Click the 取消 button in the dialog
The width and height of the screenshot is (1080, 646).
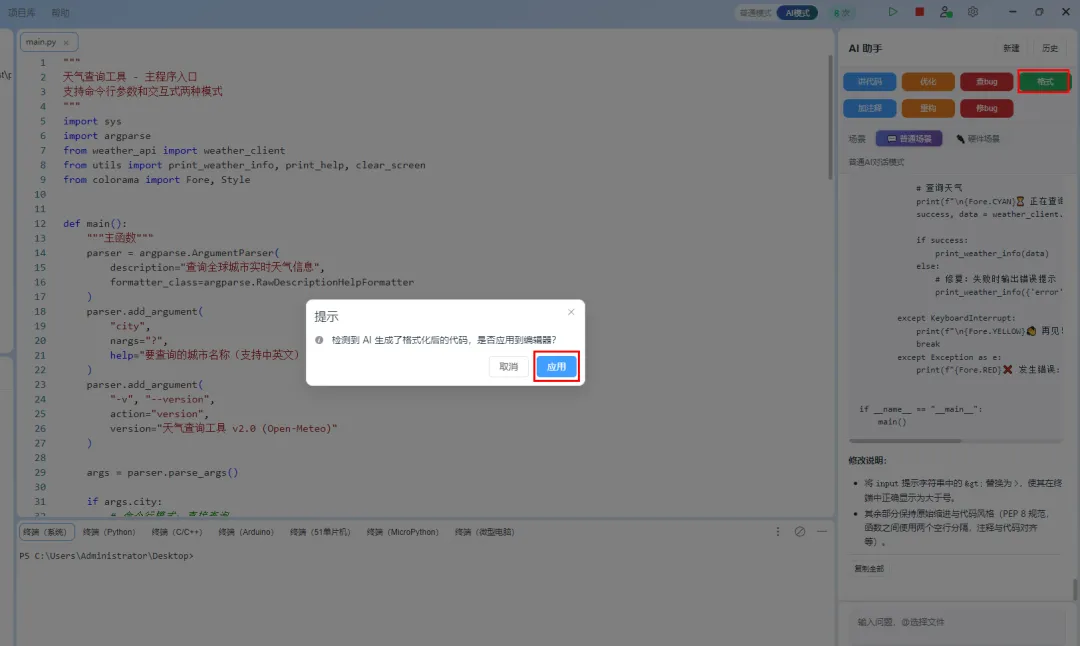click(508, 366)
